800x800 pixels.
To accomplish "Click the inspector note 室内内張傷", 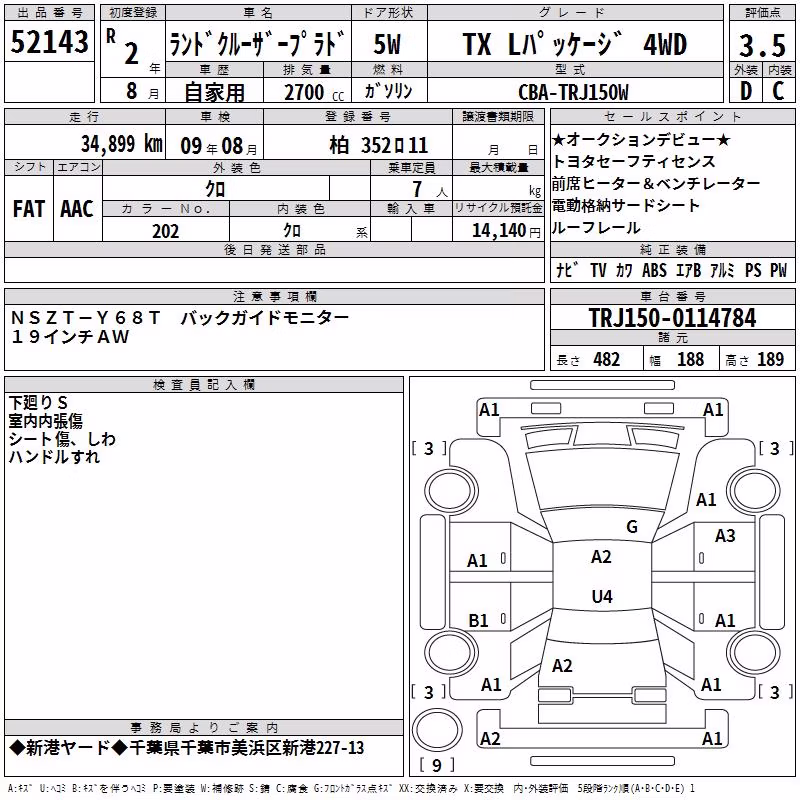I will (x=45, y=420).
